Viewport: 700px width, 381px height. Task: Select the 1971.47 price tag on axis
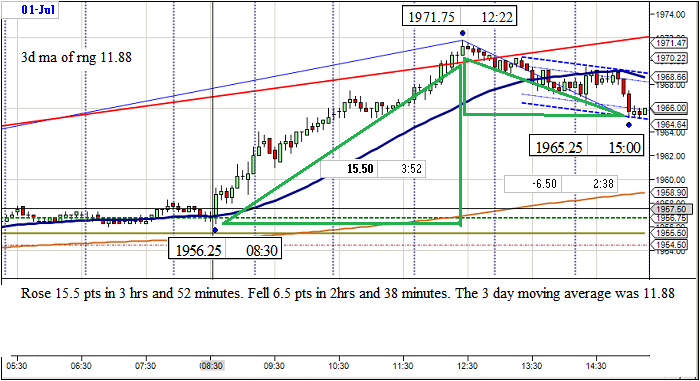point(670,43)
